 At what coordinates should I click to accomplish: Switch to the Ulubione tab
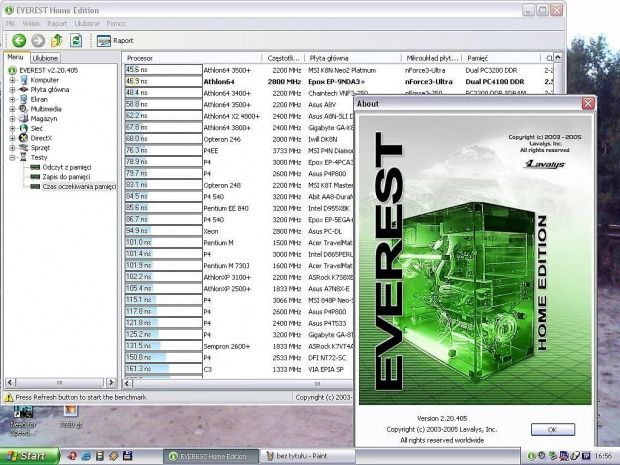pos(46,58)
